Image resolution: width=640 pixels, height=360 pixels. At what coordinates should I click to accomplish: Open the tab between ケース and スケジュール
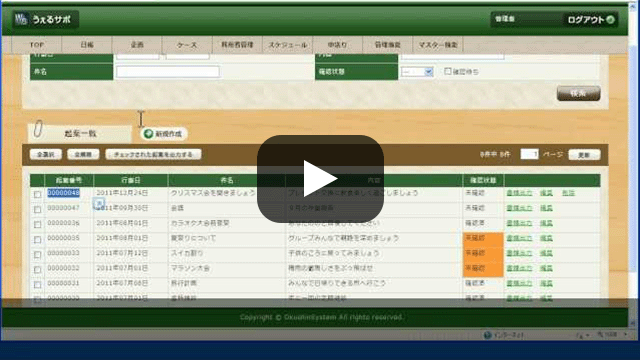[238, 45]
